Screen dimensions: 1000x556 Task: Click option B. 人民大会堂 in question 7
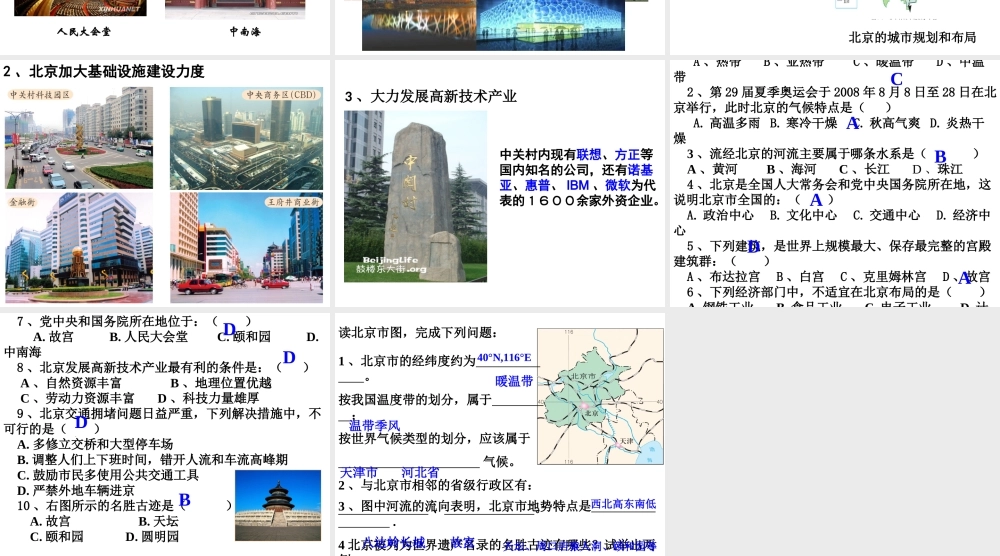click(149, 336)
